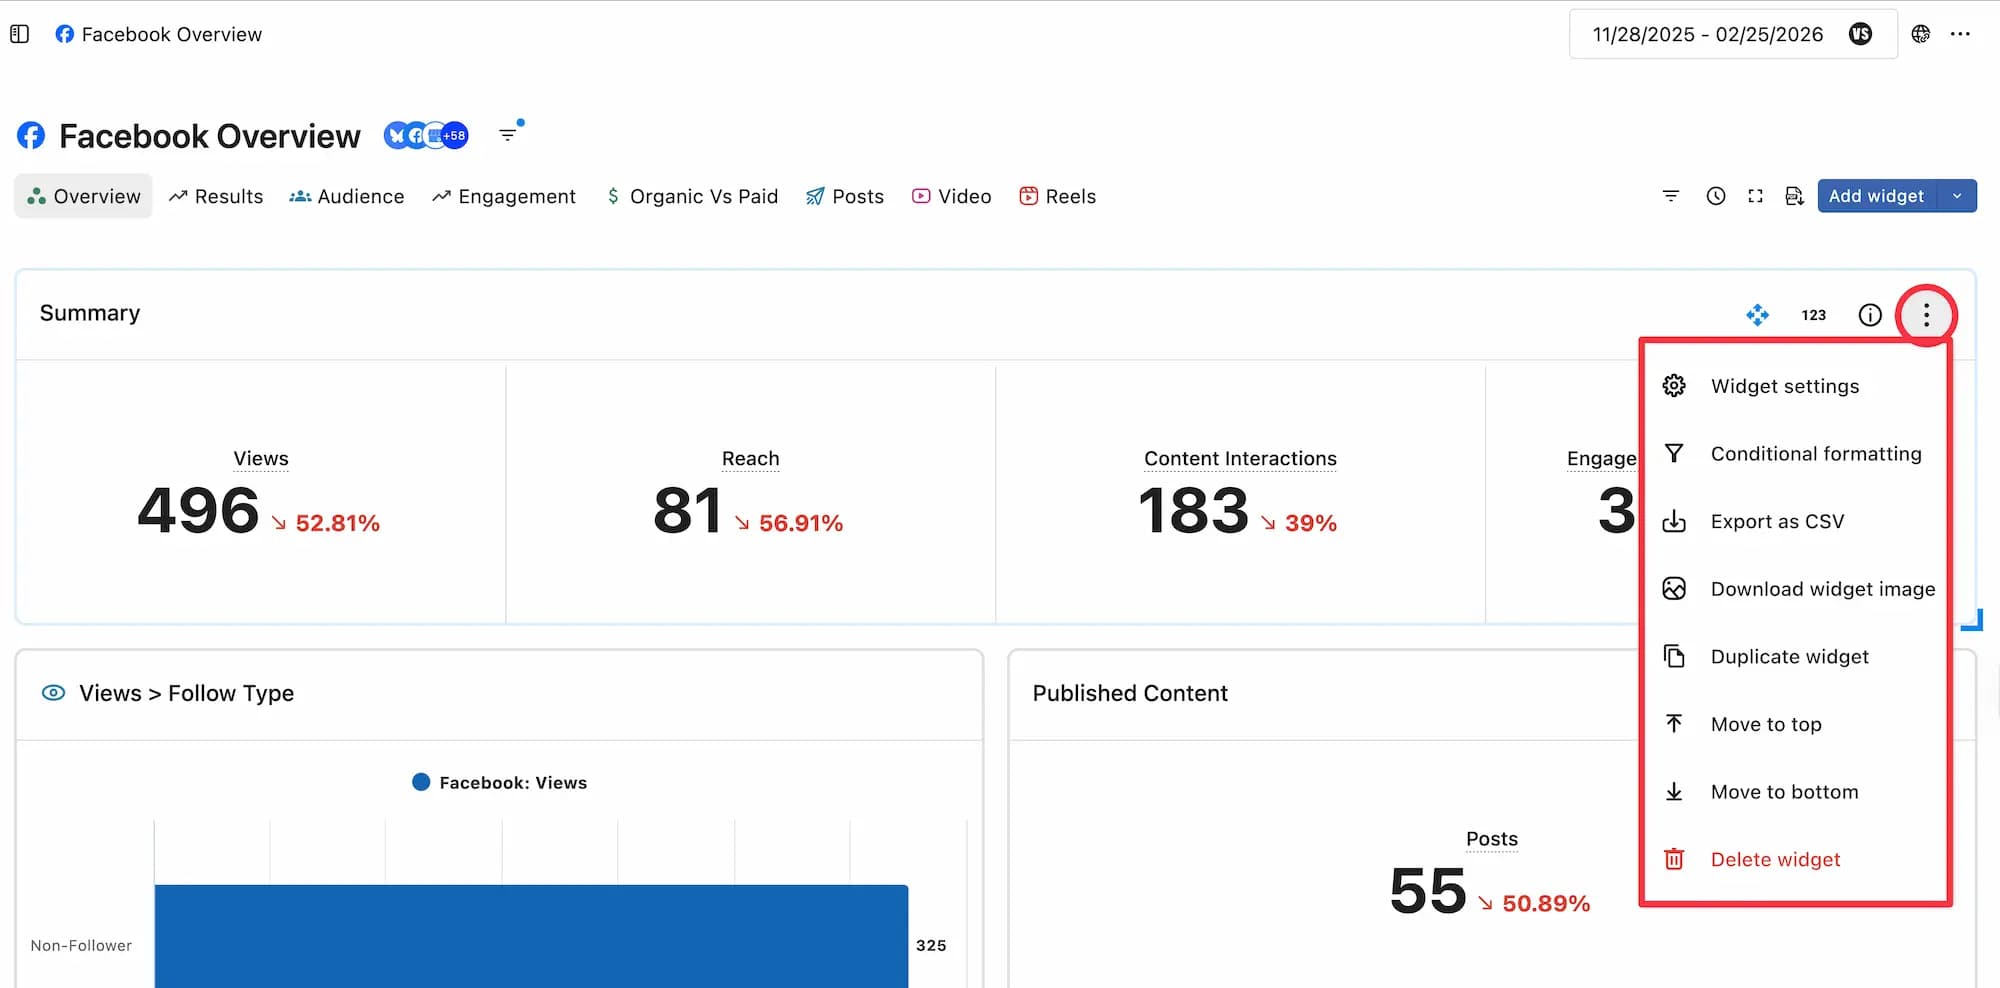2000x988 pixels.
Task: Click the Summary widget move handle icon
Action: [x=1757, y=315]
